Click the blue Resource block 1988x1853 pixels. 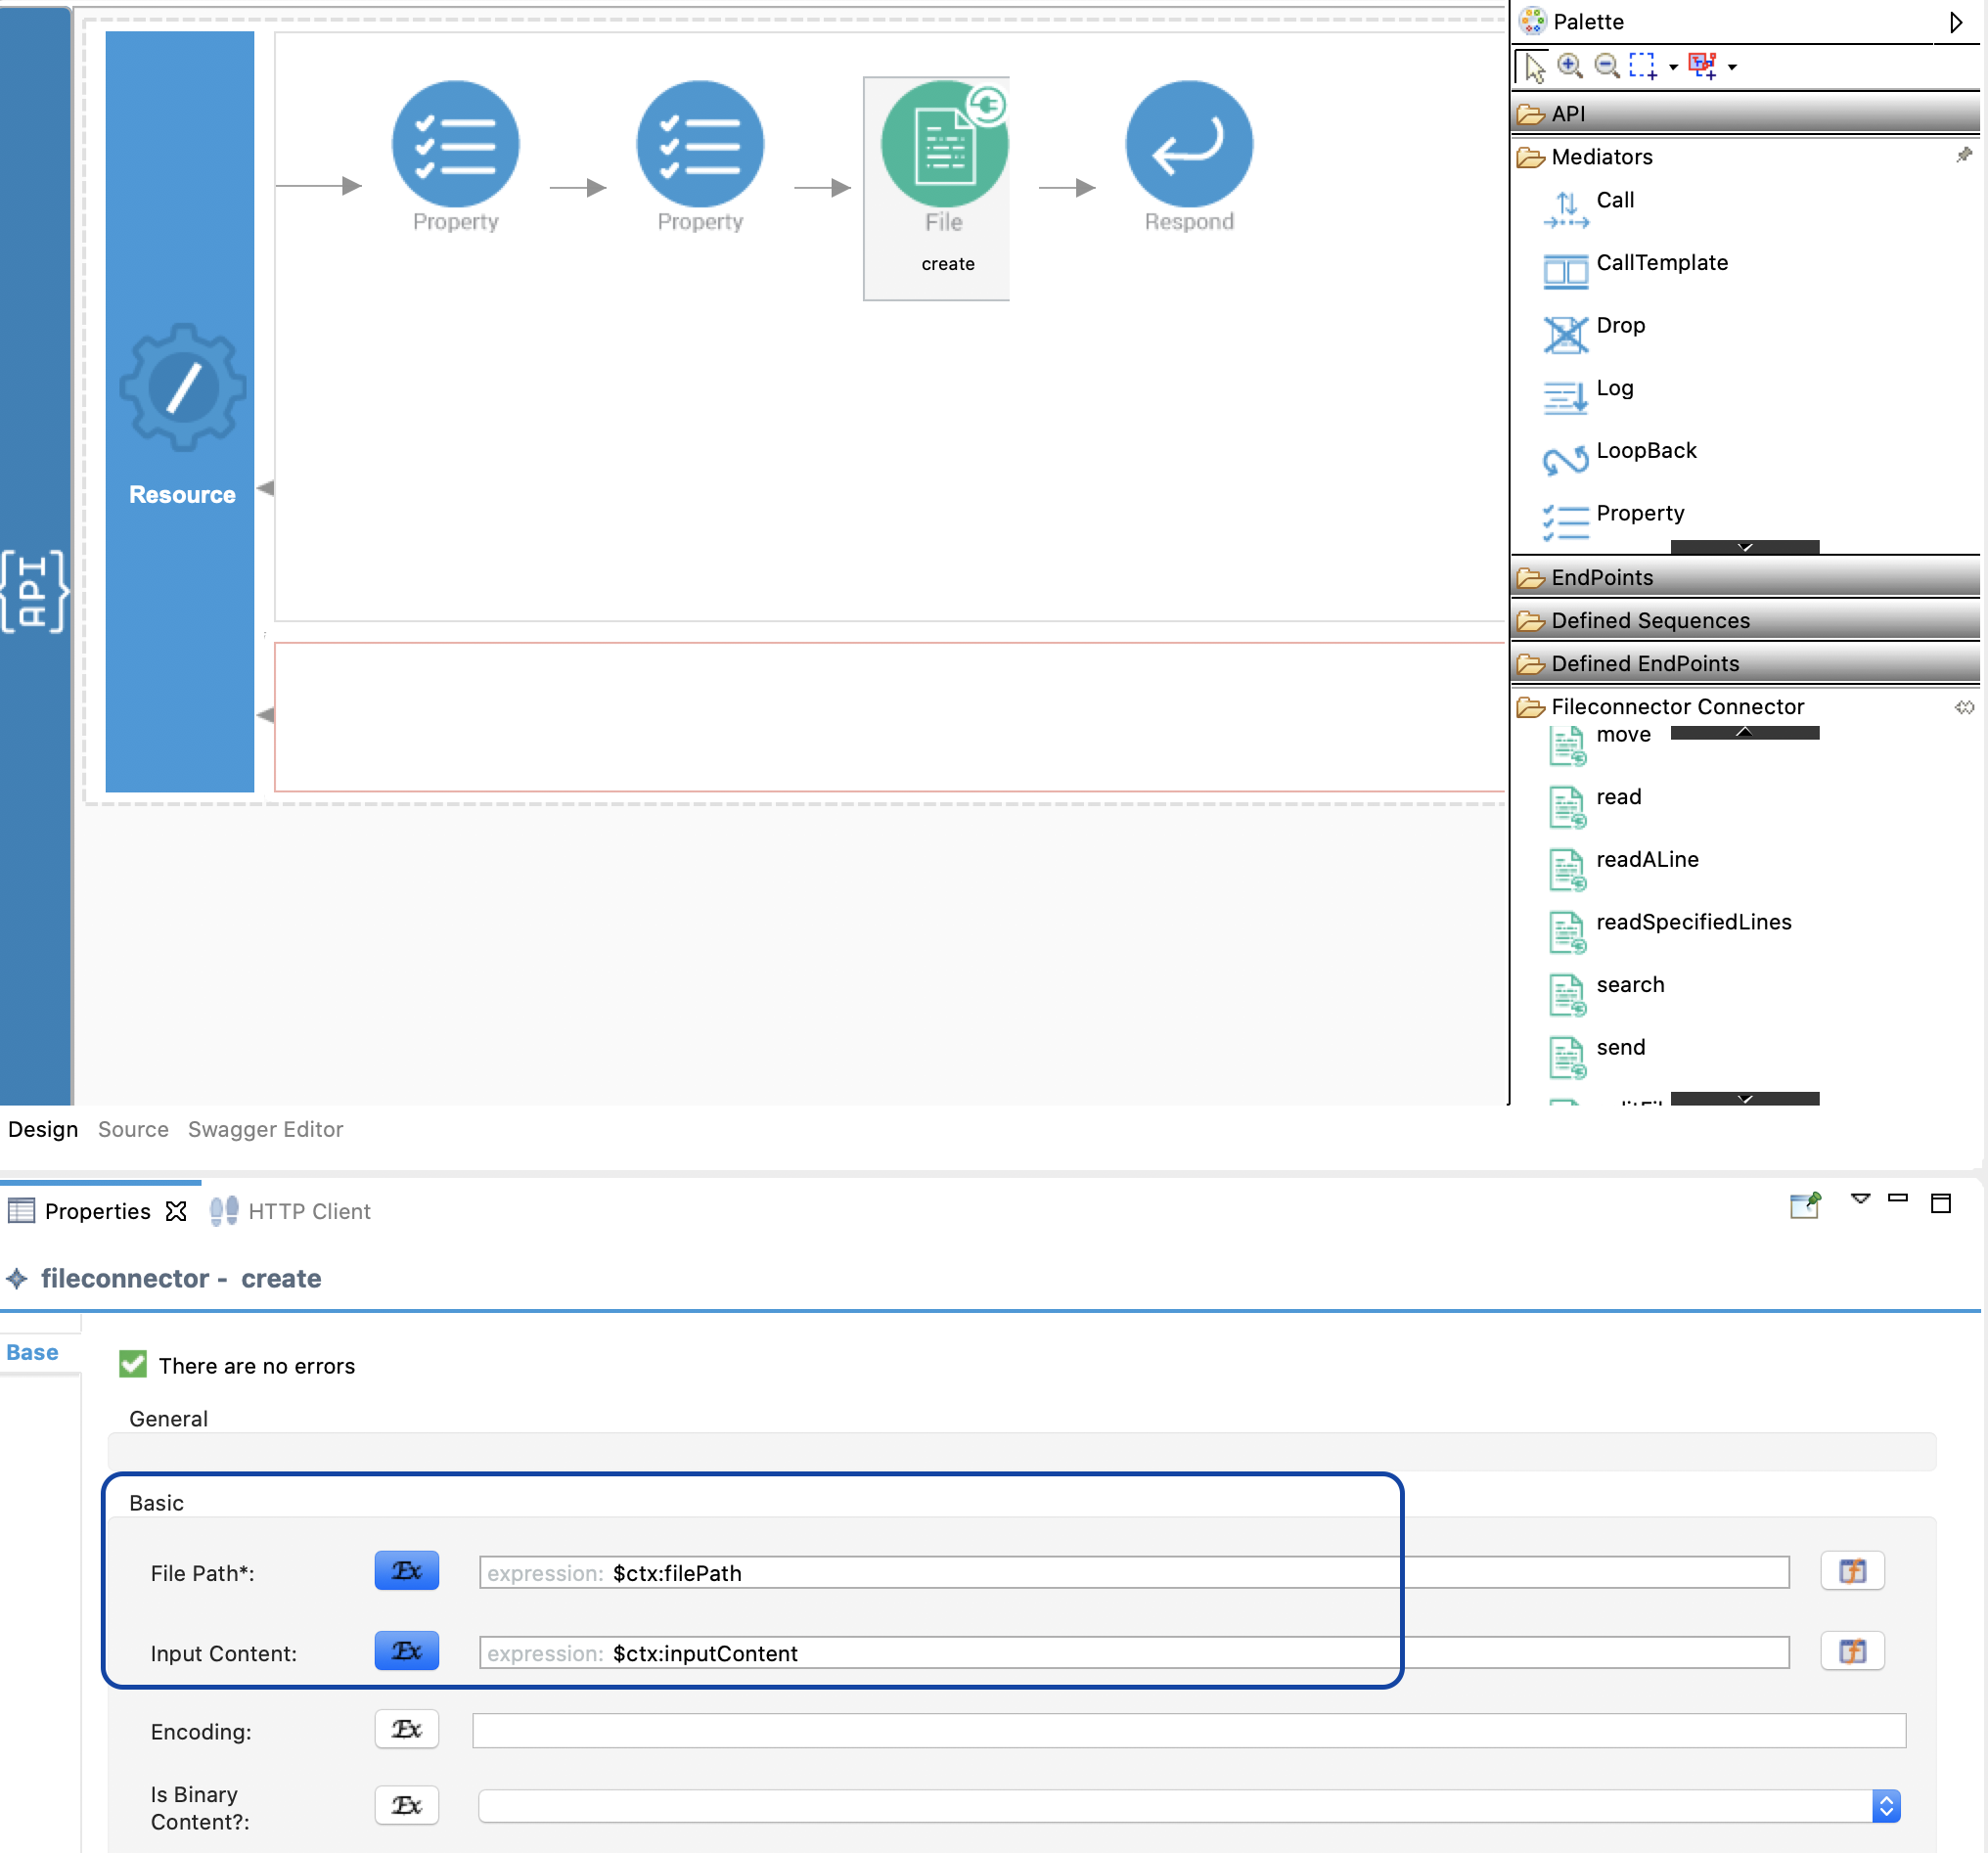tap(180, 411)
